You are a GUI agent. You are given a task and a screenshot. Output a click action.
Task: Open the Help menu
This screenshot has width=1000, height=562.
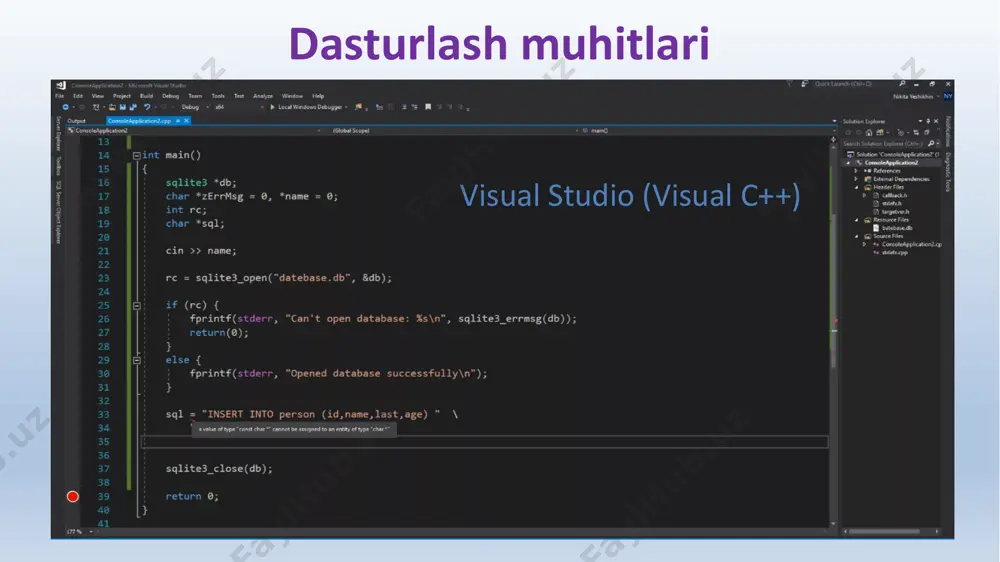(x=318, y=96)
